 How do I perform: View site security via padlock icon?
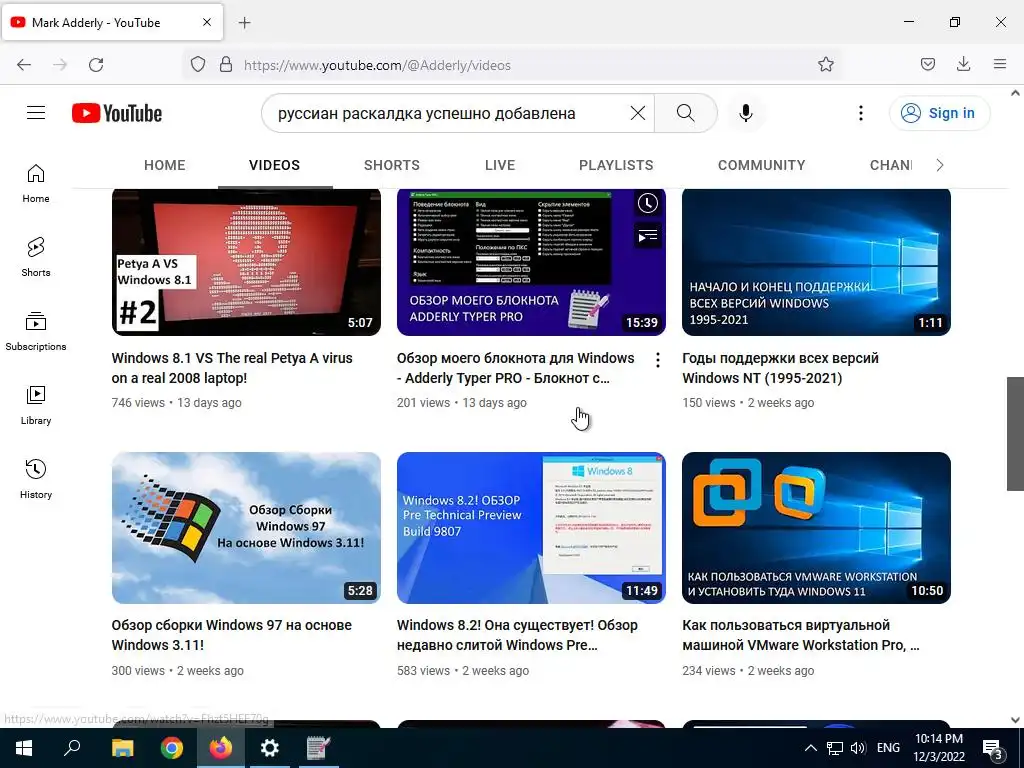(225, 65)
